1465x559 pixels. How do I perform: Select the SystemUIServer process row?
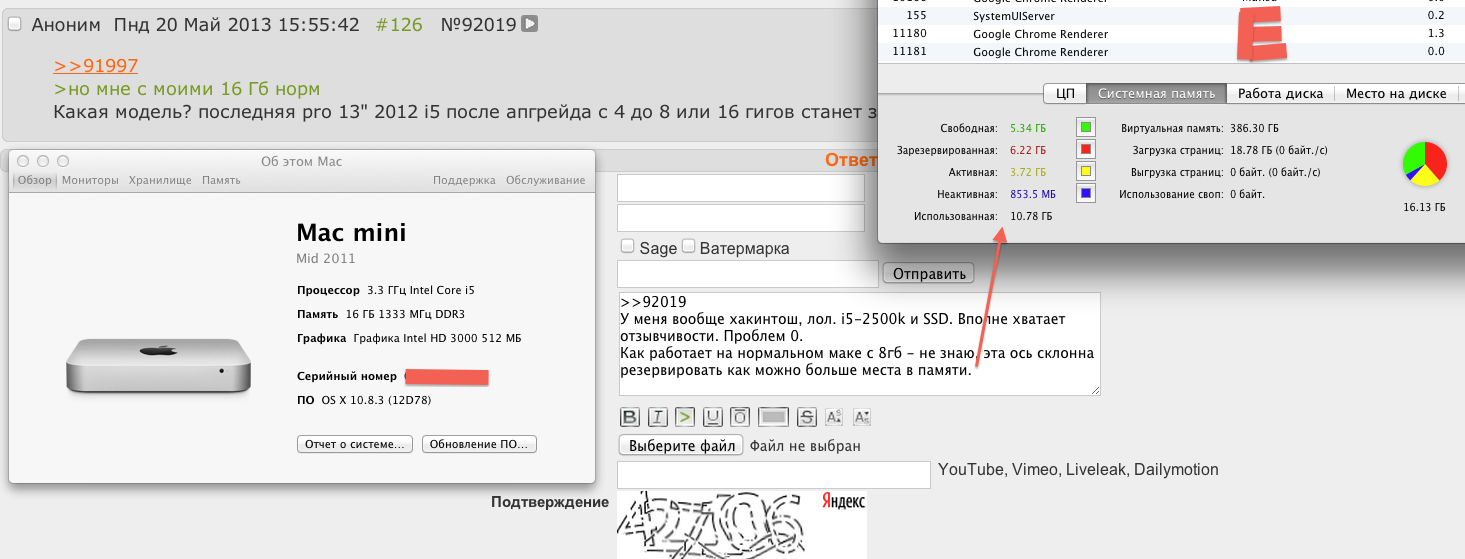1170,16
